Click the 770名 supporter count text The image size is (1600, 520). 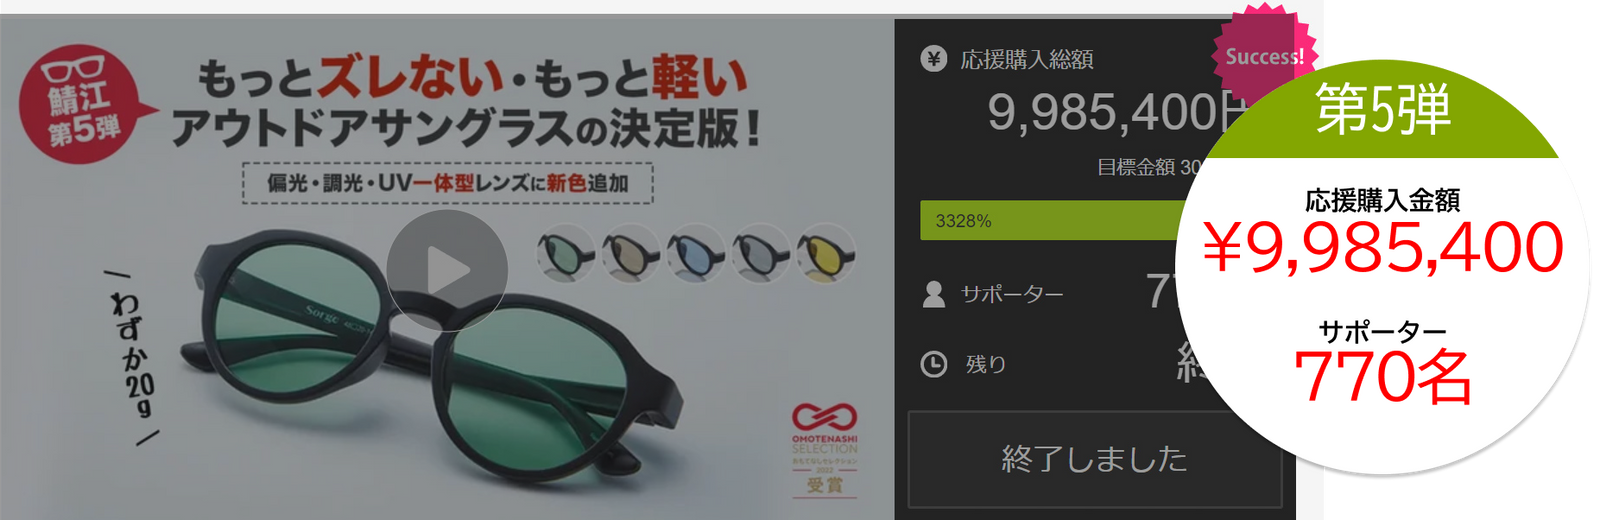click(x=1382, y=376)
